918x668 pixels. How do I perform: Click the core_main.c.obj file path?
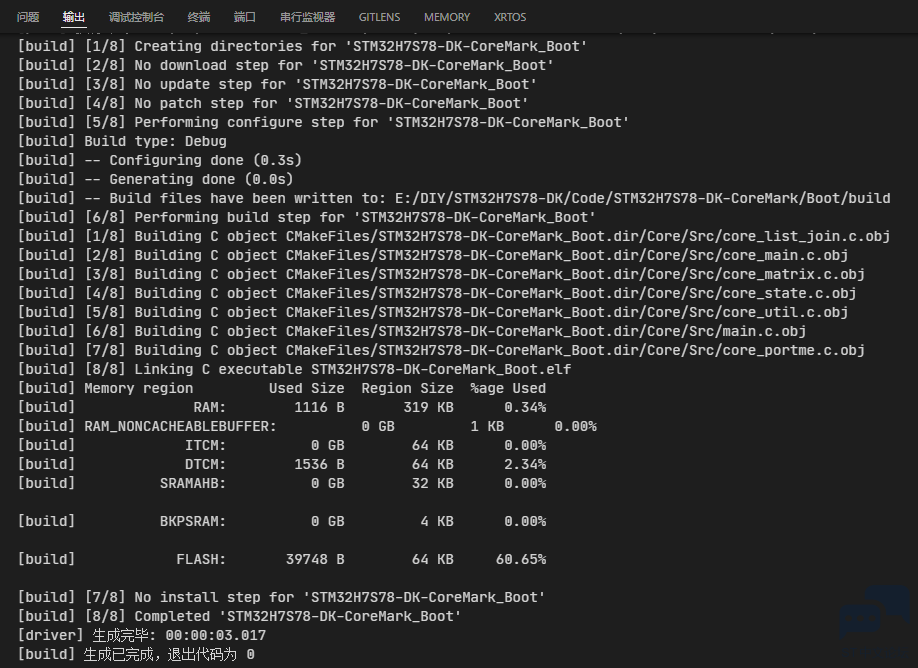pyautogui.click(x=567, y=255)
